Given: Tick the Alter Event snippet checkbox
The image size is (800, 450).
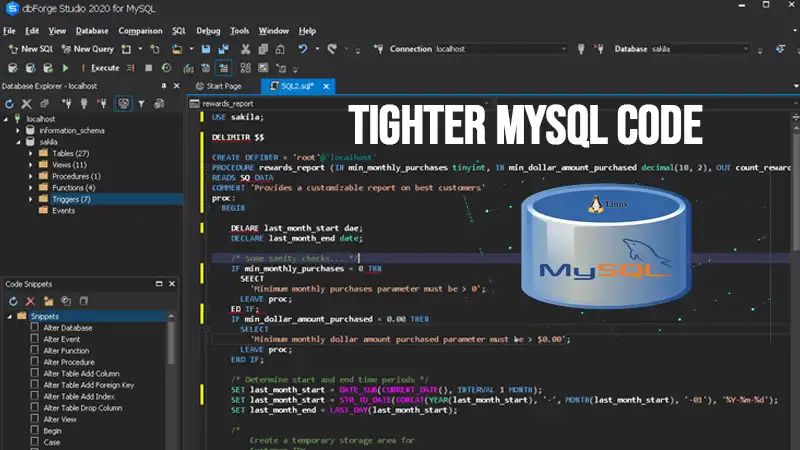Looking at the screenshot, I should tap(35, 338).
